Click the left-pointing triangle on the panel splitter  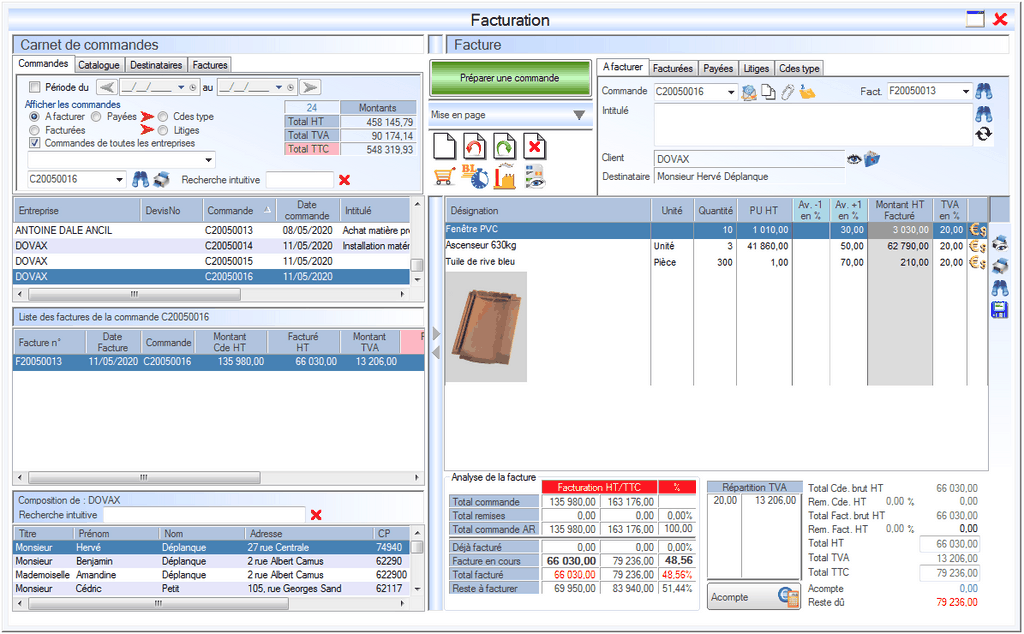436,353
